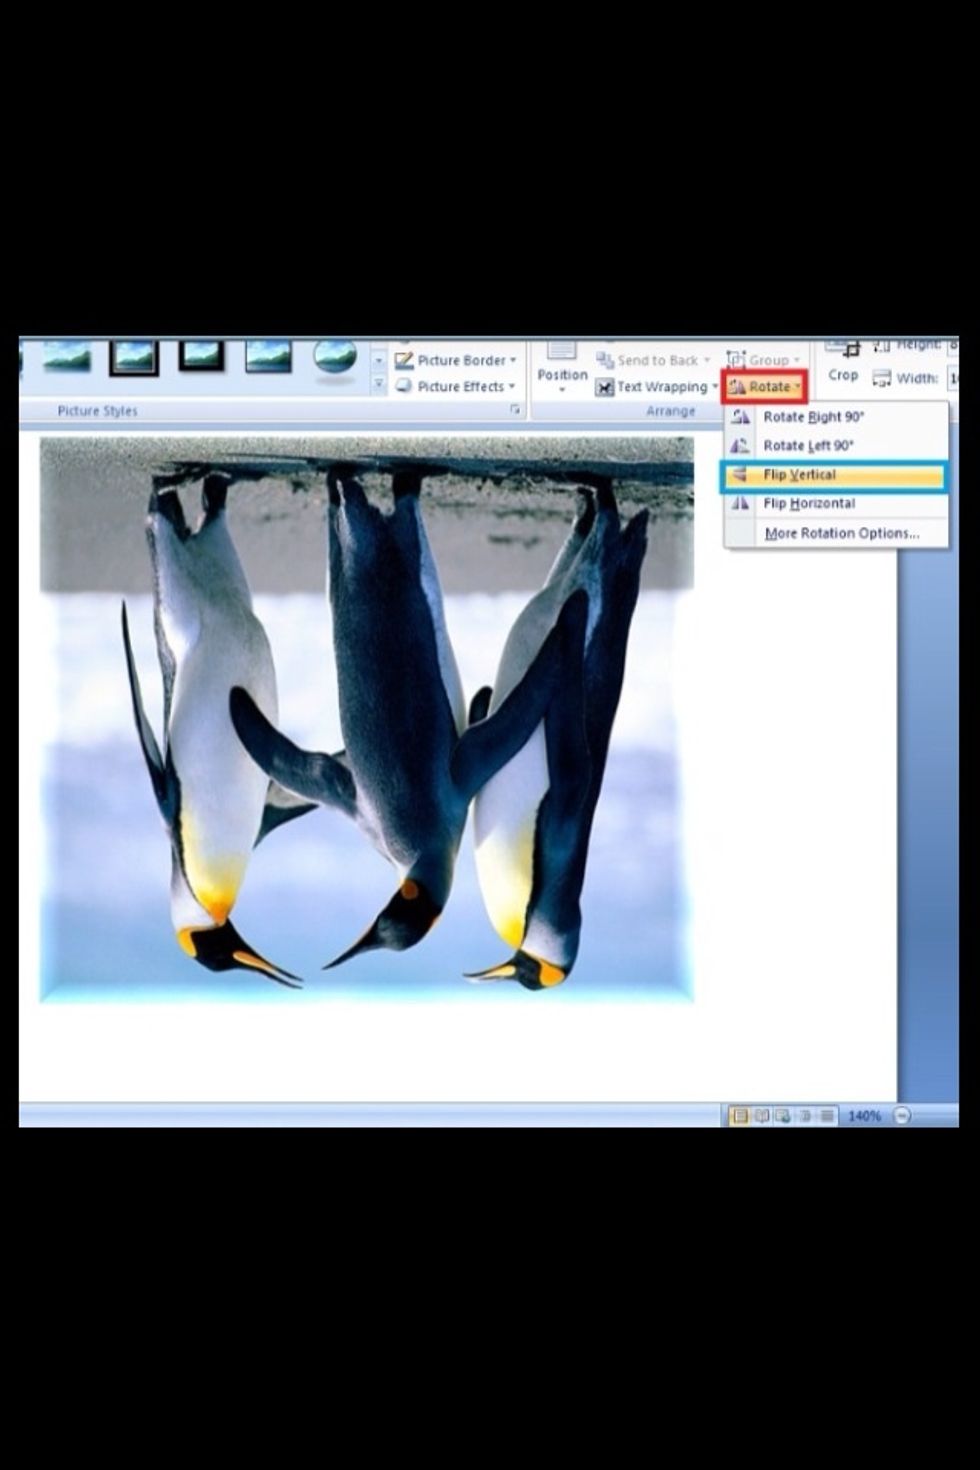Open More Rotation Options dialog
Screen dimensions: 980x1470
coord(841,533)
